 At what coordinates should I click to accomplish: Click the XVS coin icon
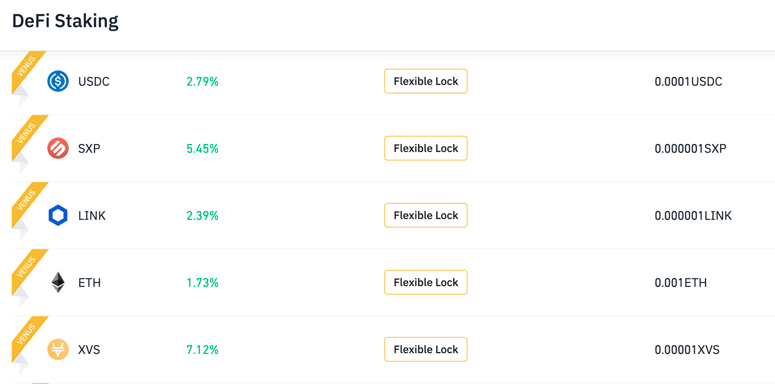58,349
